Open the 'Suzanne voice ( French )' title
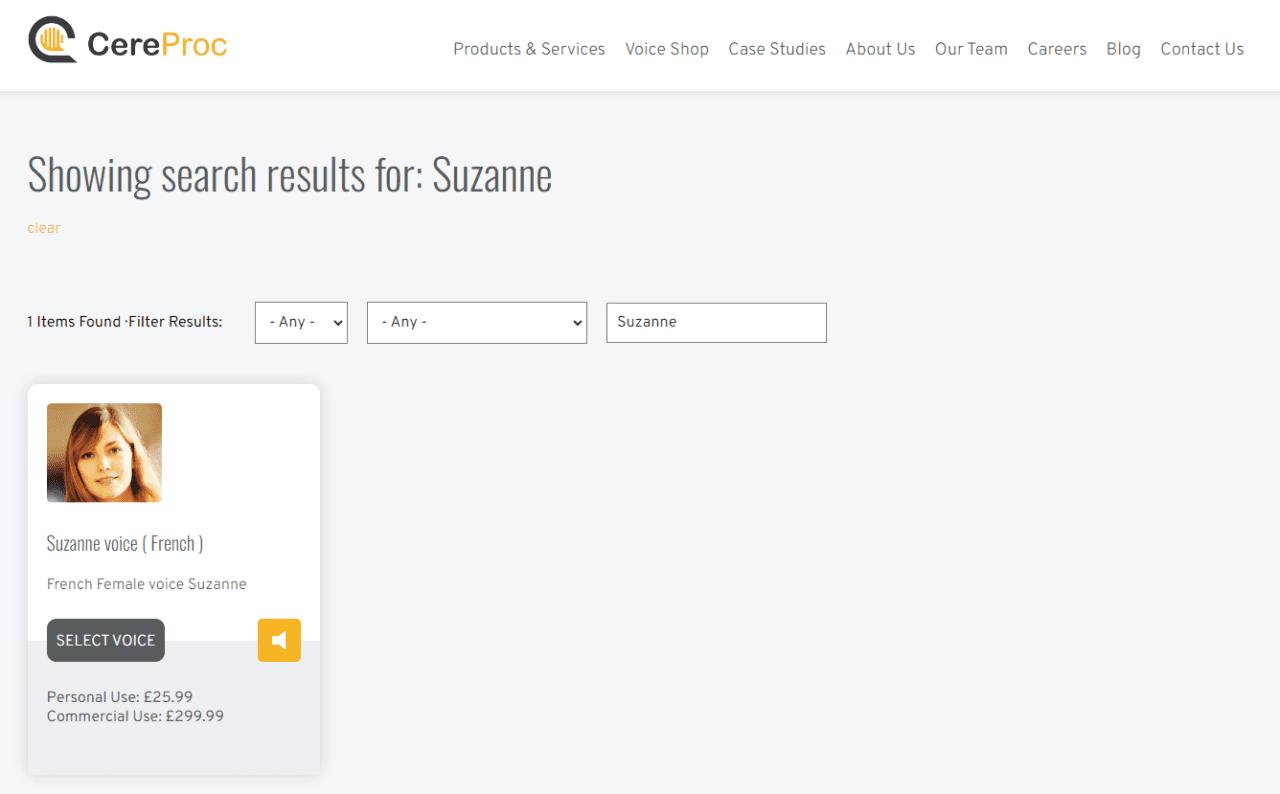Viewport: 1280px width, 794px height. pos(125,543)
